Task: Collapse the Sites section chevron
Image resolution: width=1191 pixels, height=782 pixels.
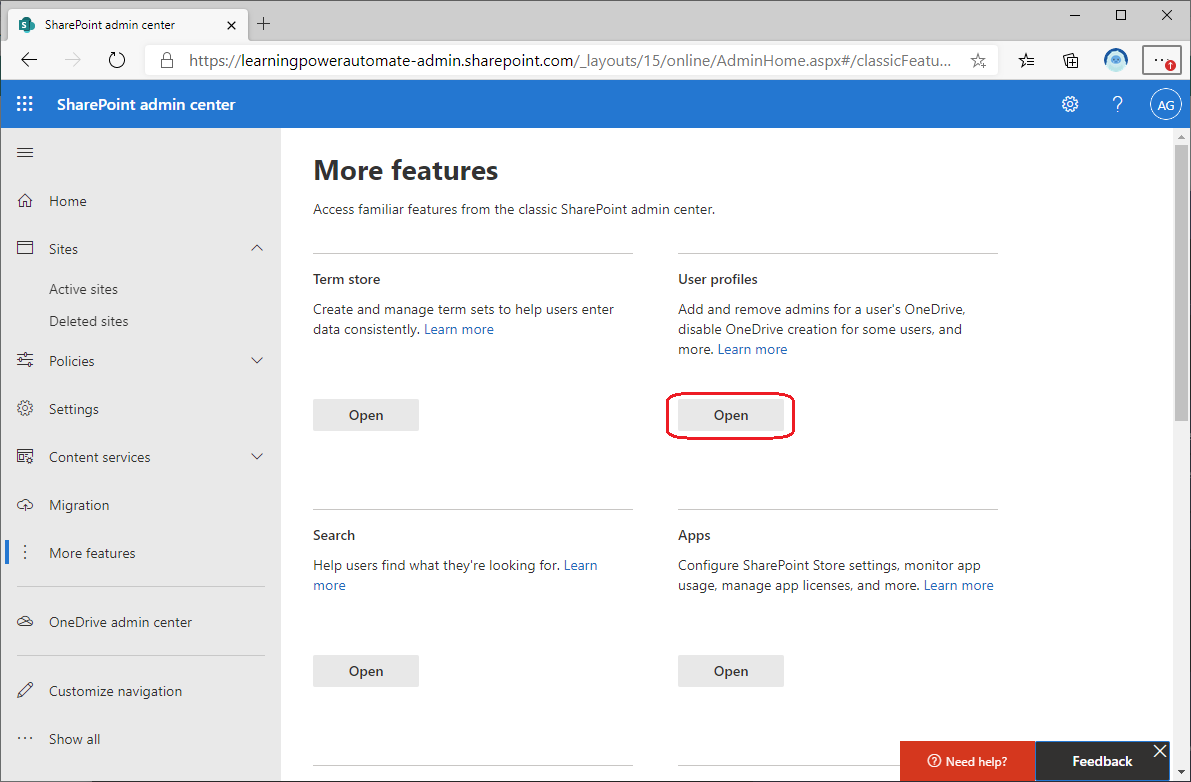Action: [x=257, y=248]
